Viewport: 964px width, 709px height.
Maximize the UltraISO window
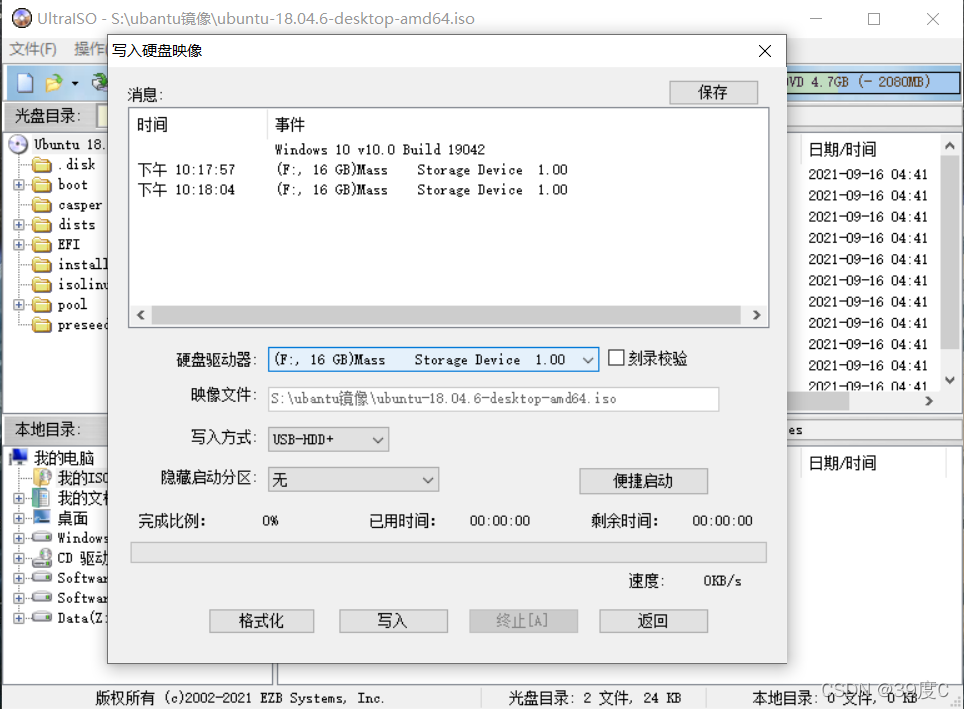[874, 19]
